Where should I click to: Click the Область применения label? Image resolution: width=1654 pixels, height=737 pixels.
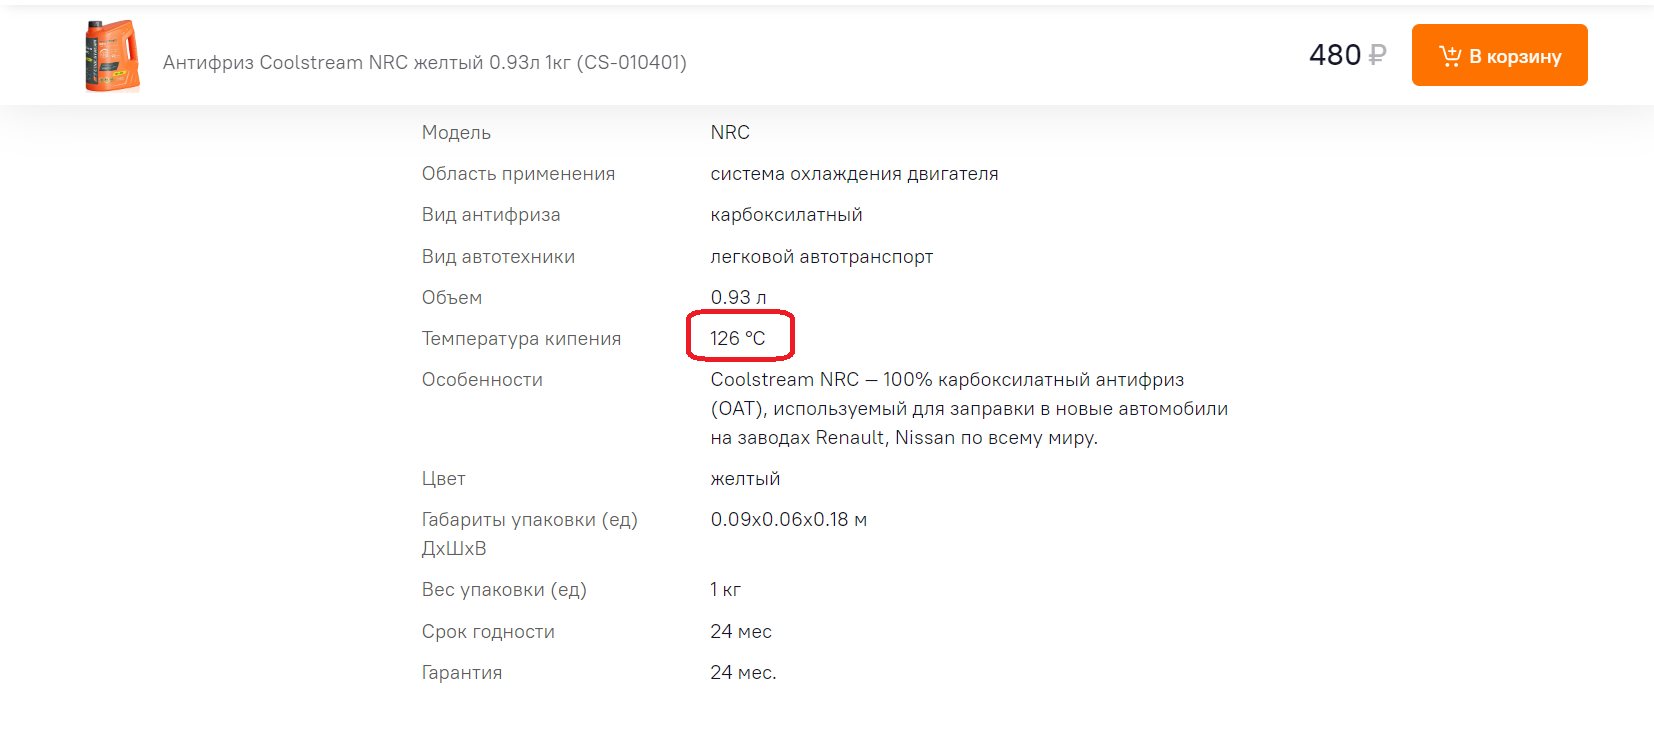point(518,174)
